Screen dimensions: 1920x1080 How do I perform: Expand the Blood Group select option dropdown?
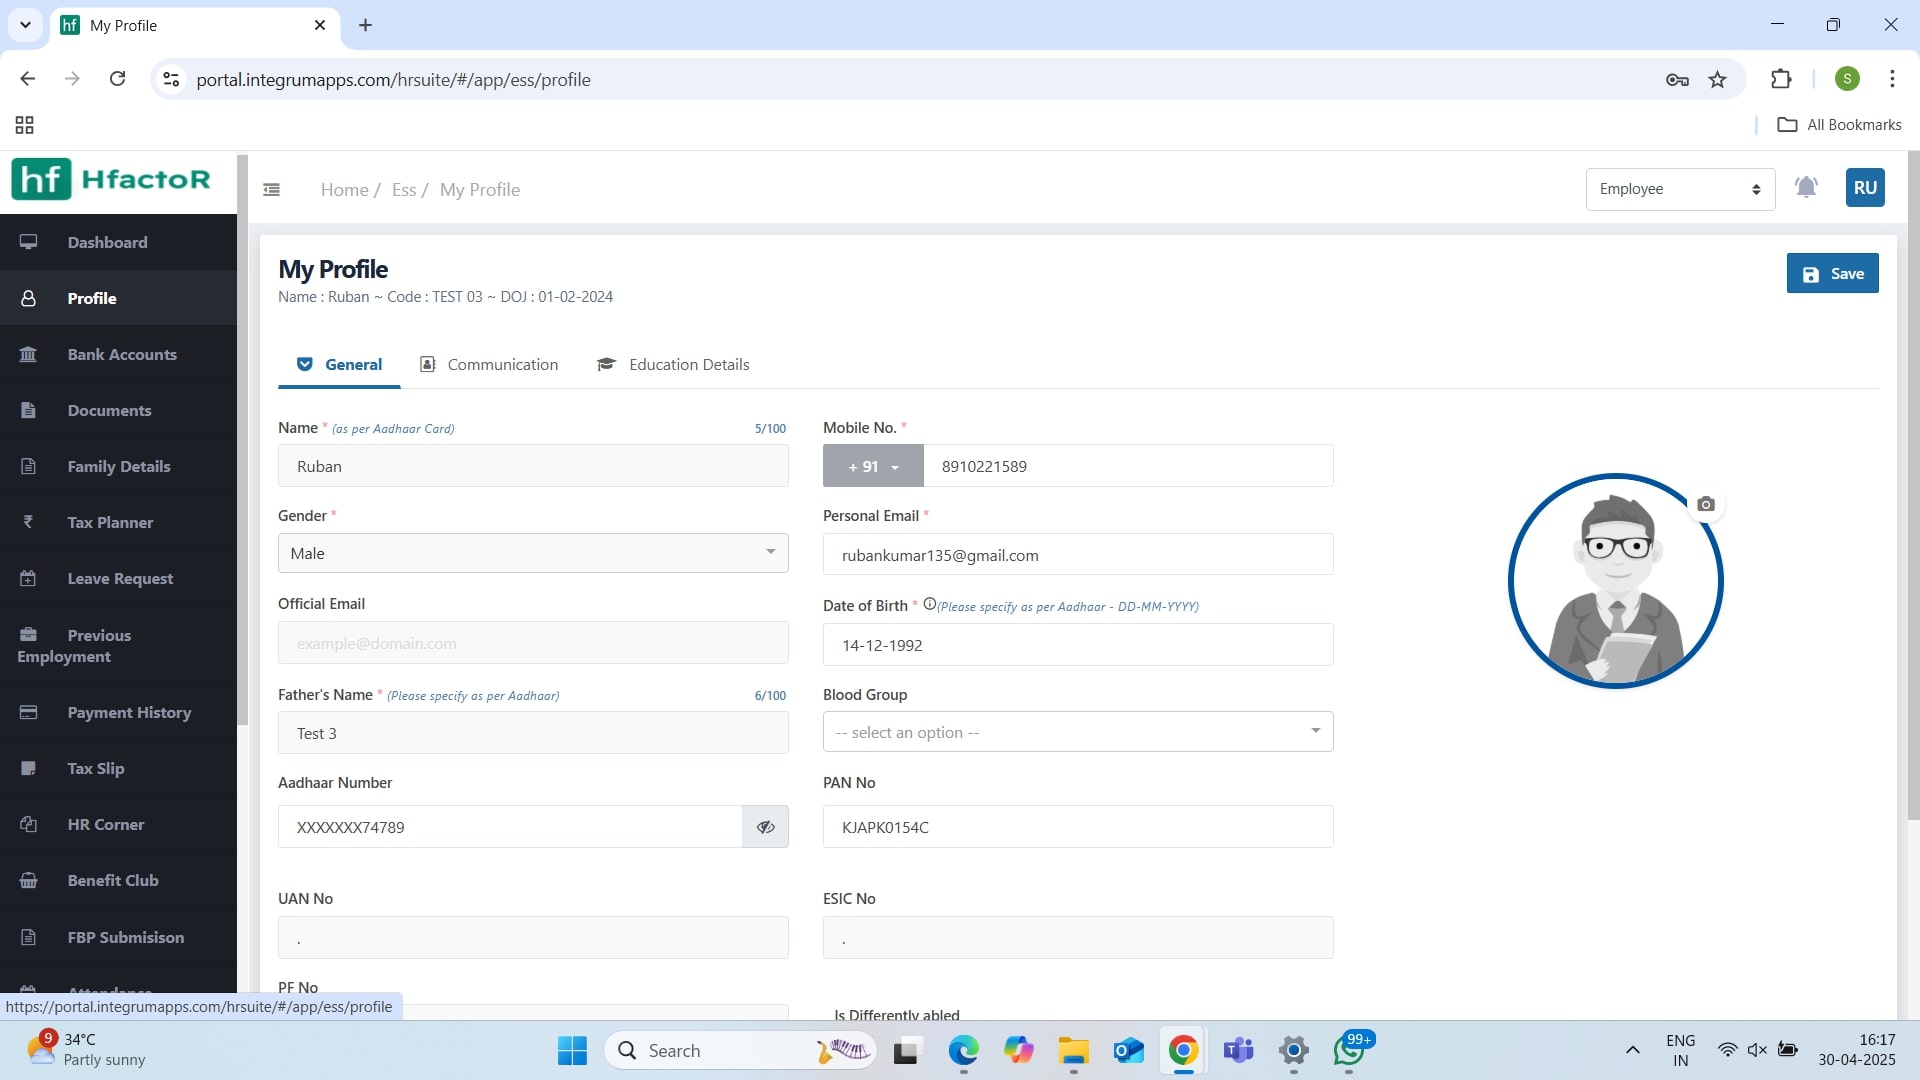(1077, 733)
